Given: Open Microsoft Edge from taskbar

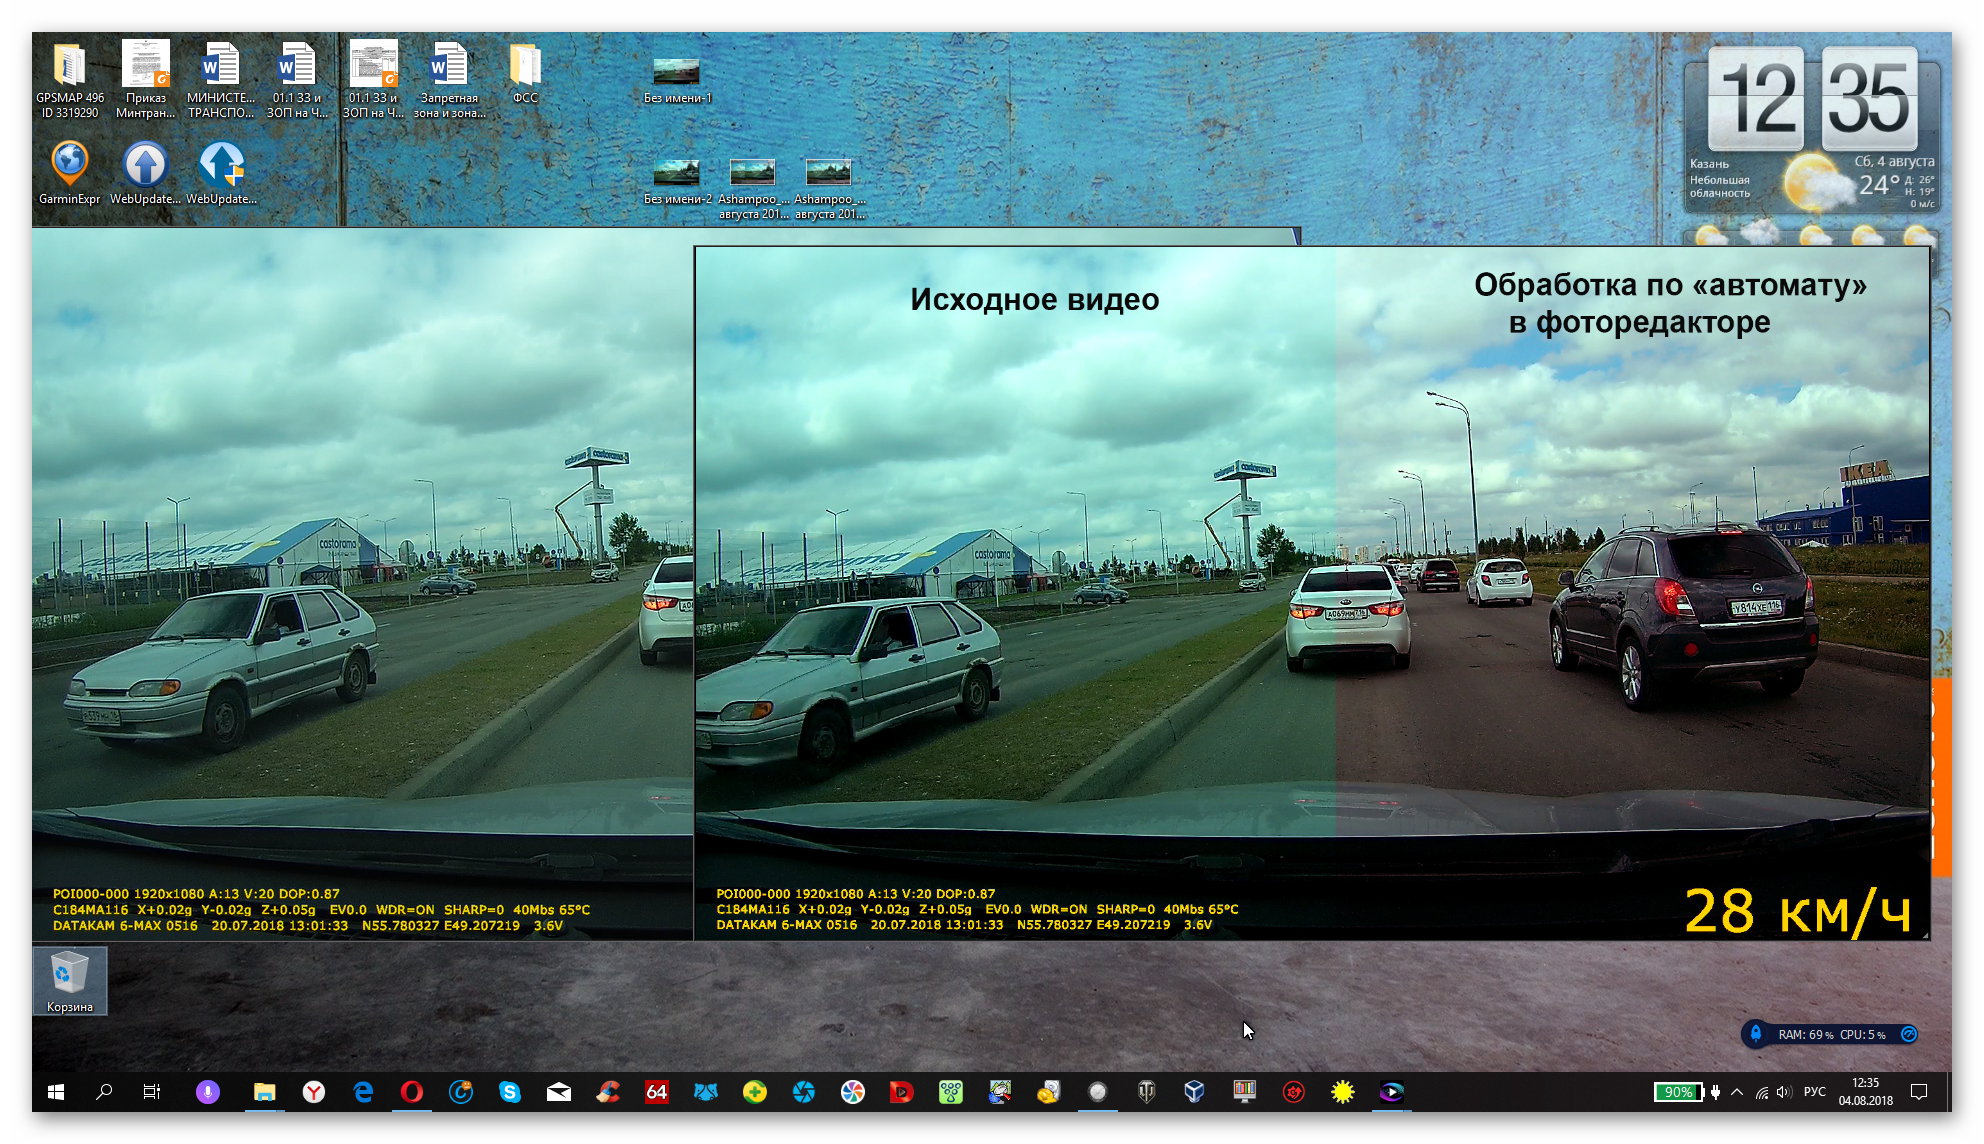Looking at the screenshot, I should [x=363, y=1092].
